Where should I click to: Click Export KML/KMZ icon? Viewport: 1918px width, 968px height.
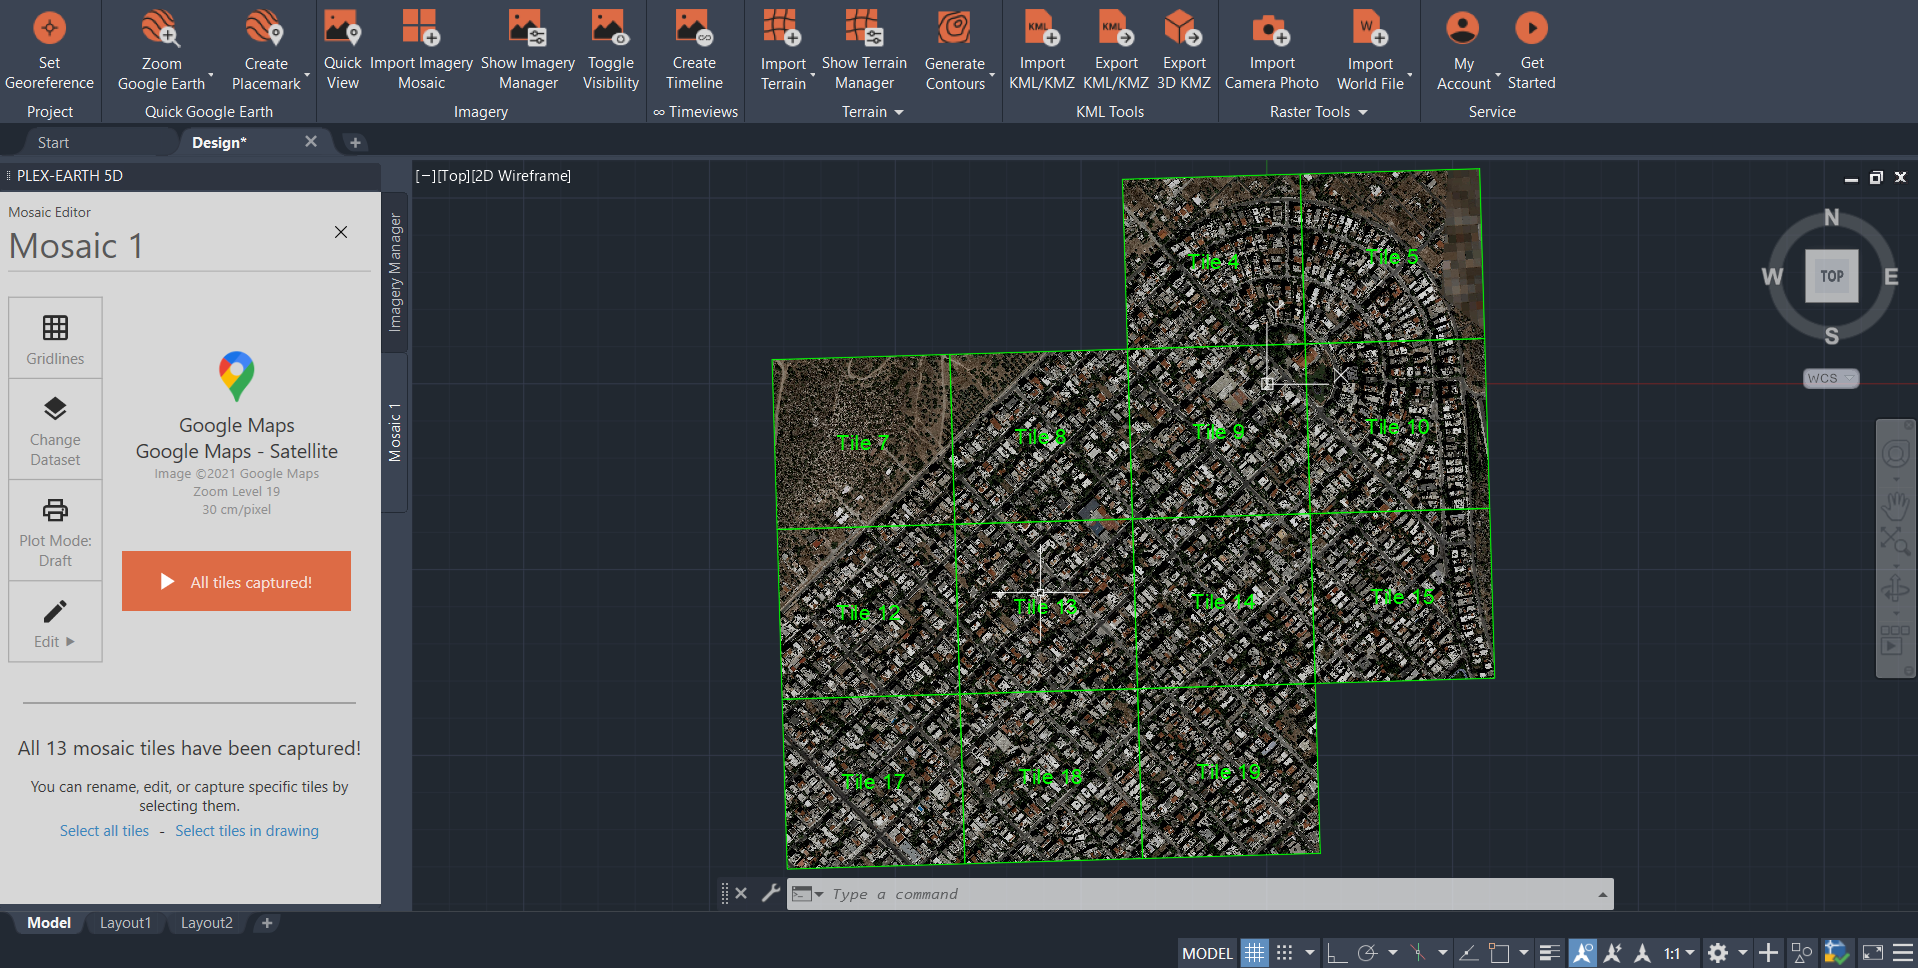pyautogui.click(x=1116, y=28)
